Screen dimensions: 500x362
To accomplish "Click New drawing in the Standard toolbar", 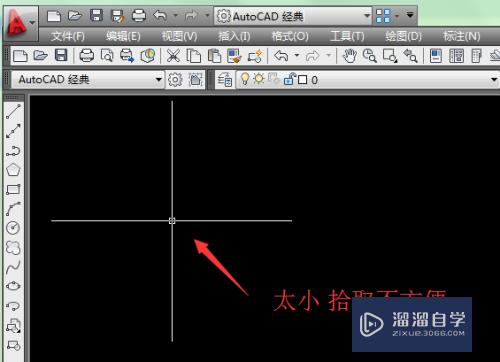I will coord(20,56).
